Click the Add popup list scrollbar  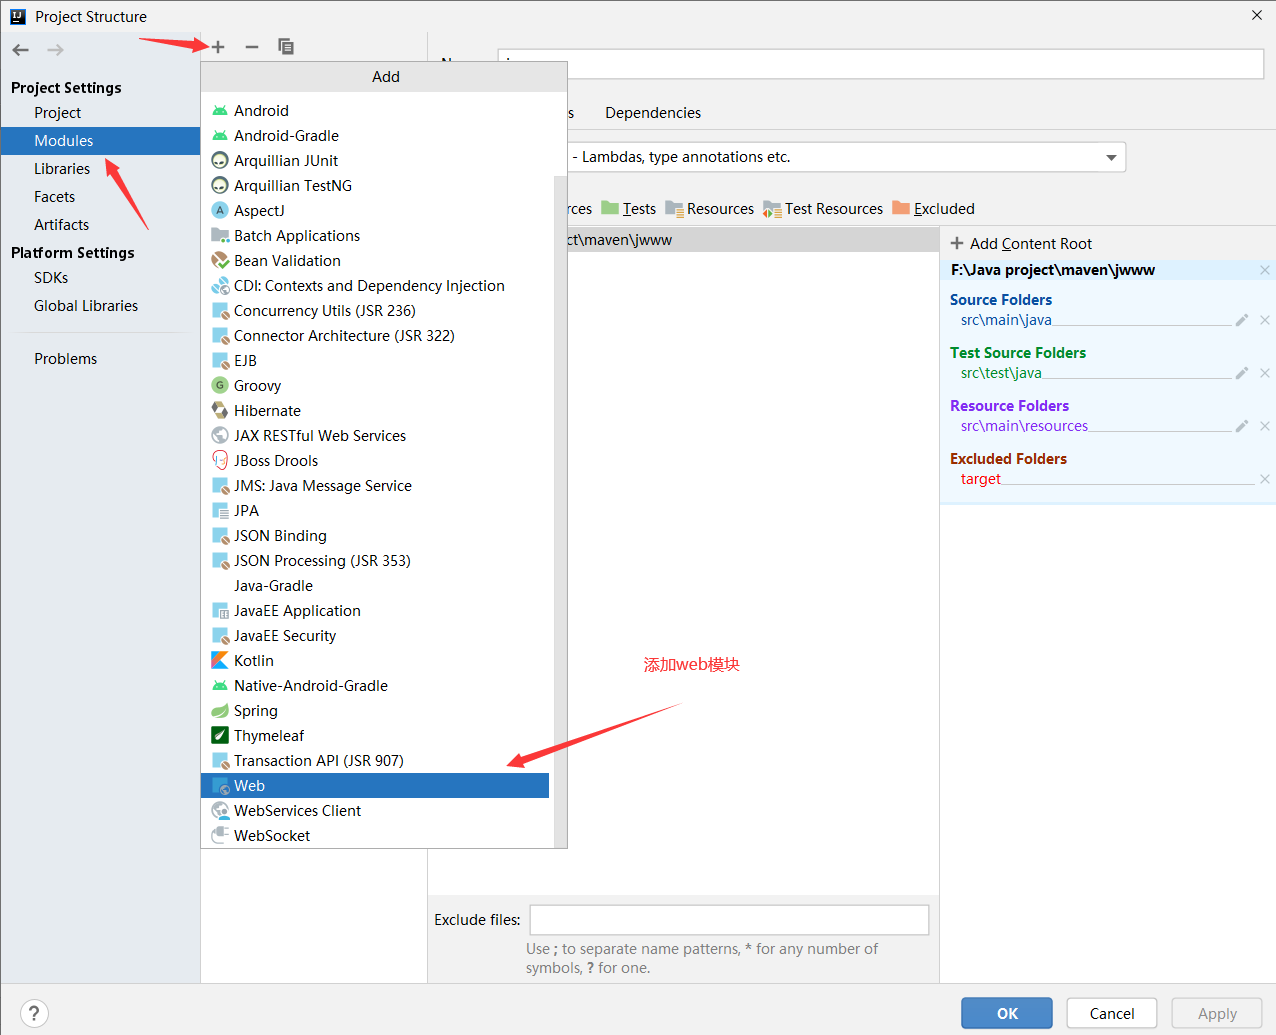click(560, 510)
